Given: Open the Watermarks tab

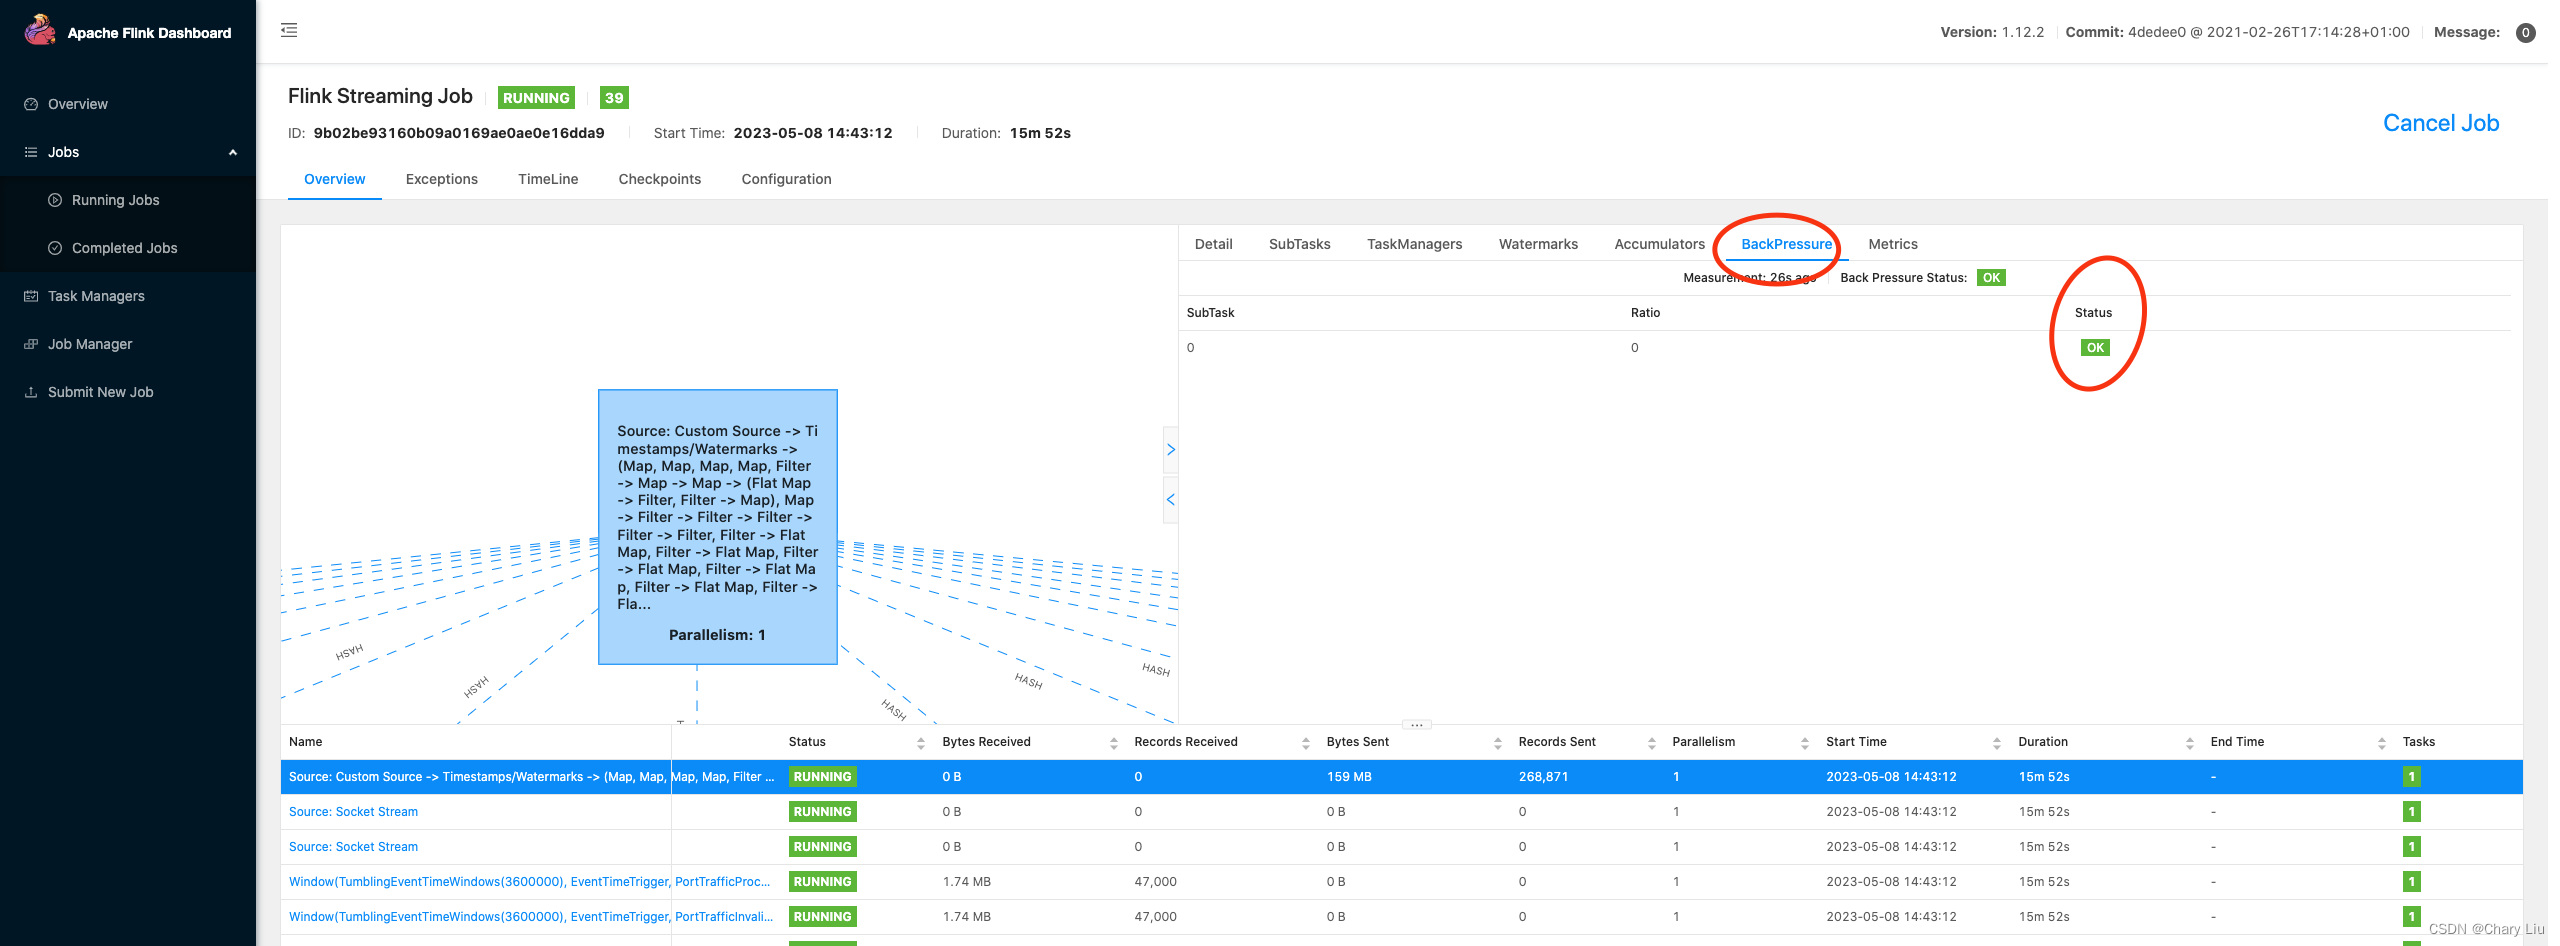Looking at the screenshot, I should [x=1538, y=244].
